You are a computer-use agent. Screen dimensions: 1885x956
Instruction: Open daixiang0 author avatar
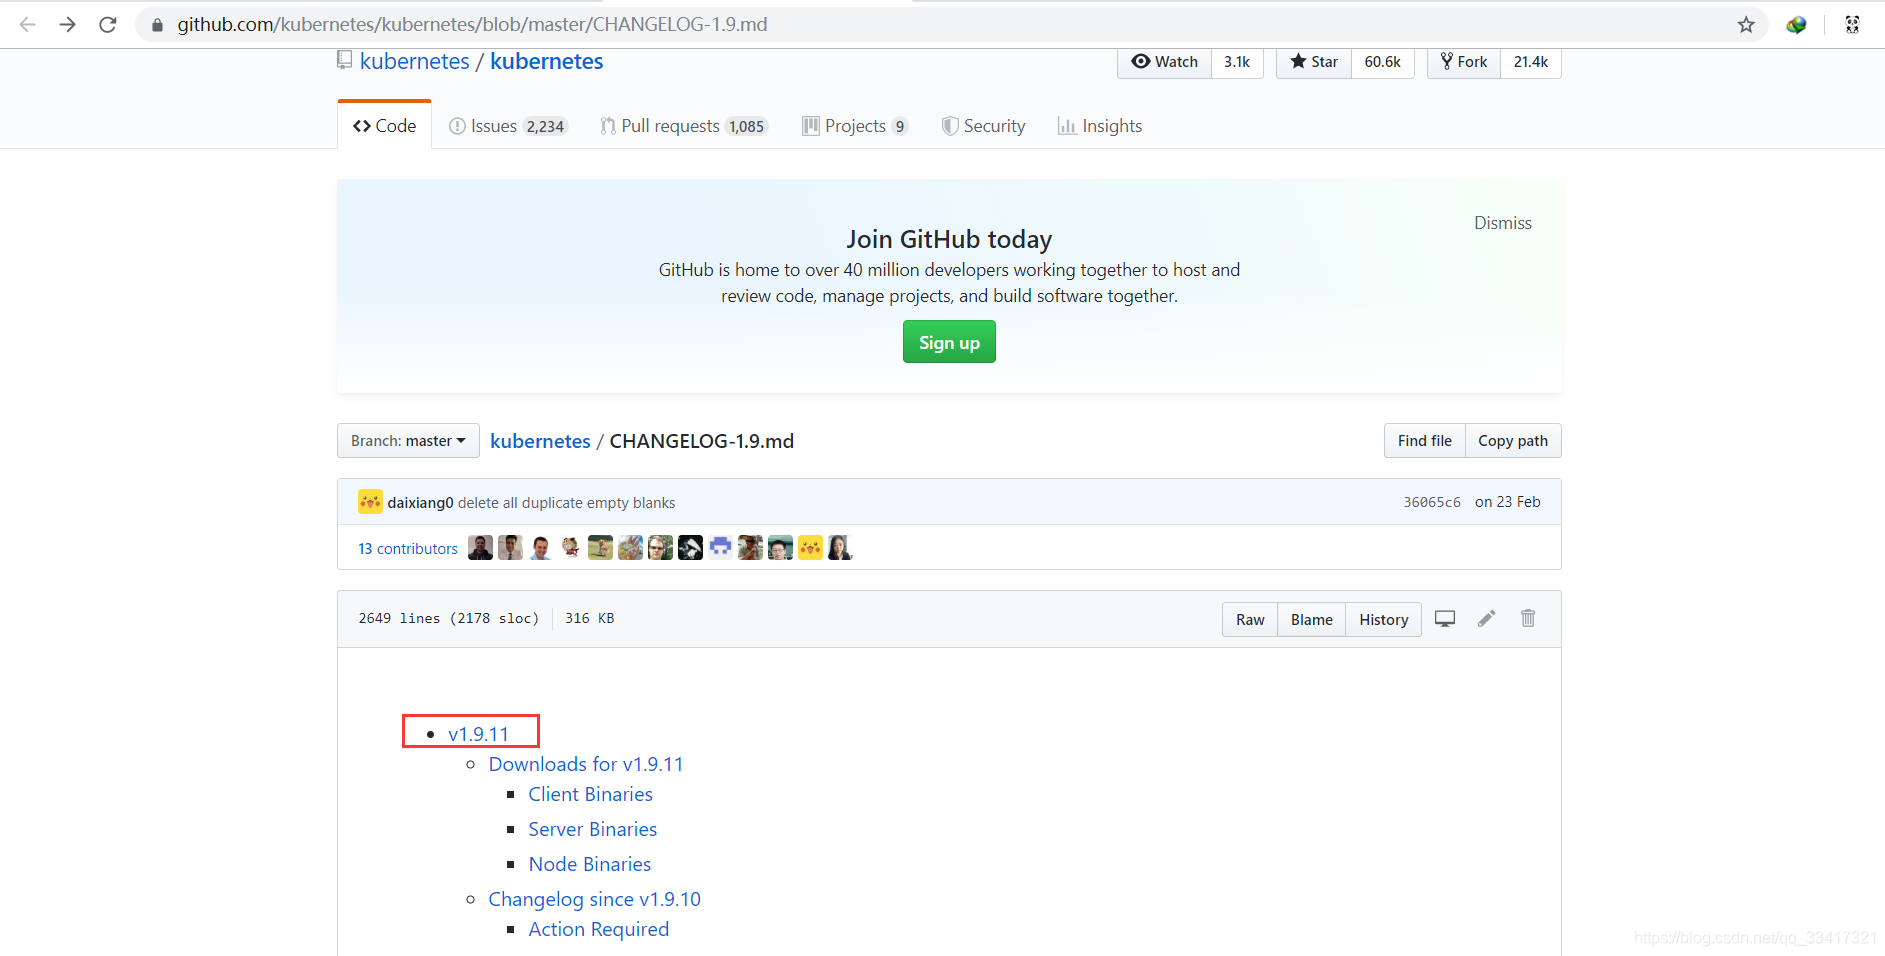tap(370, 502)
